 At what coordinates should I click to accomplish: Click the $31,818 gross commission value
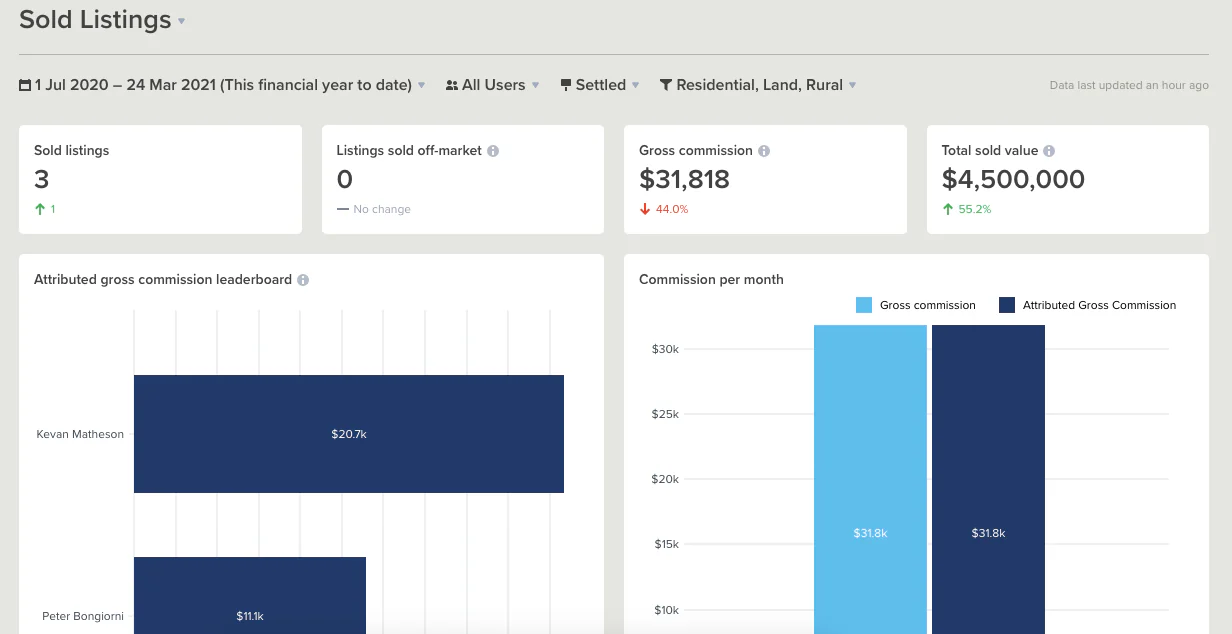coord(684,180)
